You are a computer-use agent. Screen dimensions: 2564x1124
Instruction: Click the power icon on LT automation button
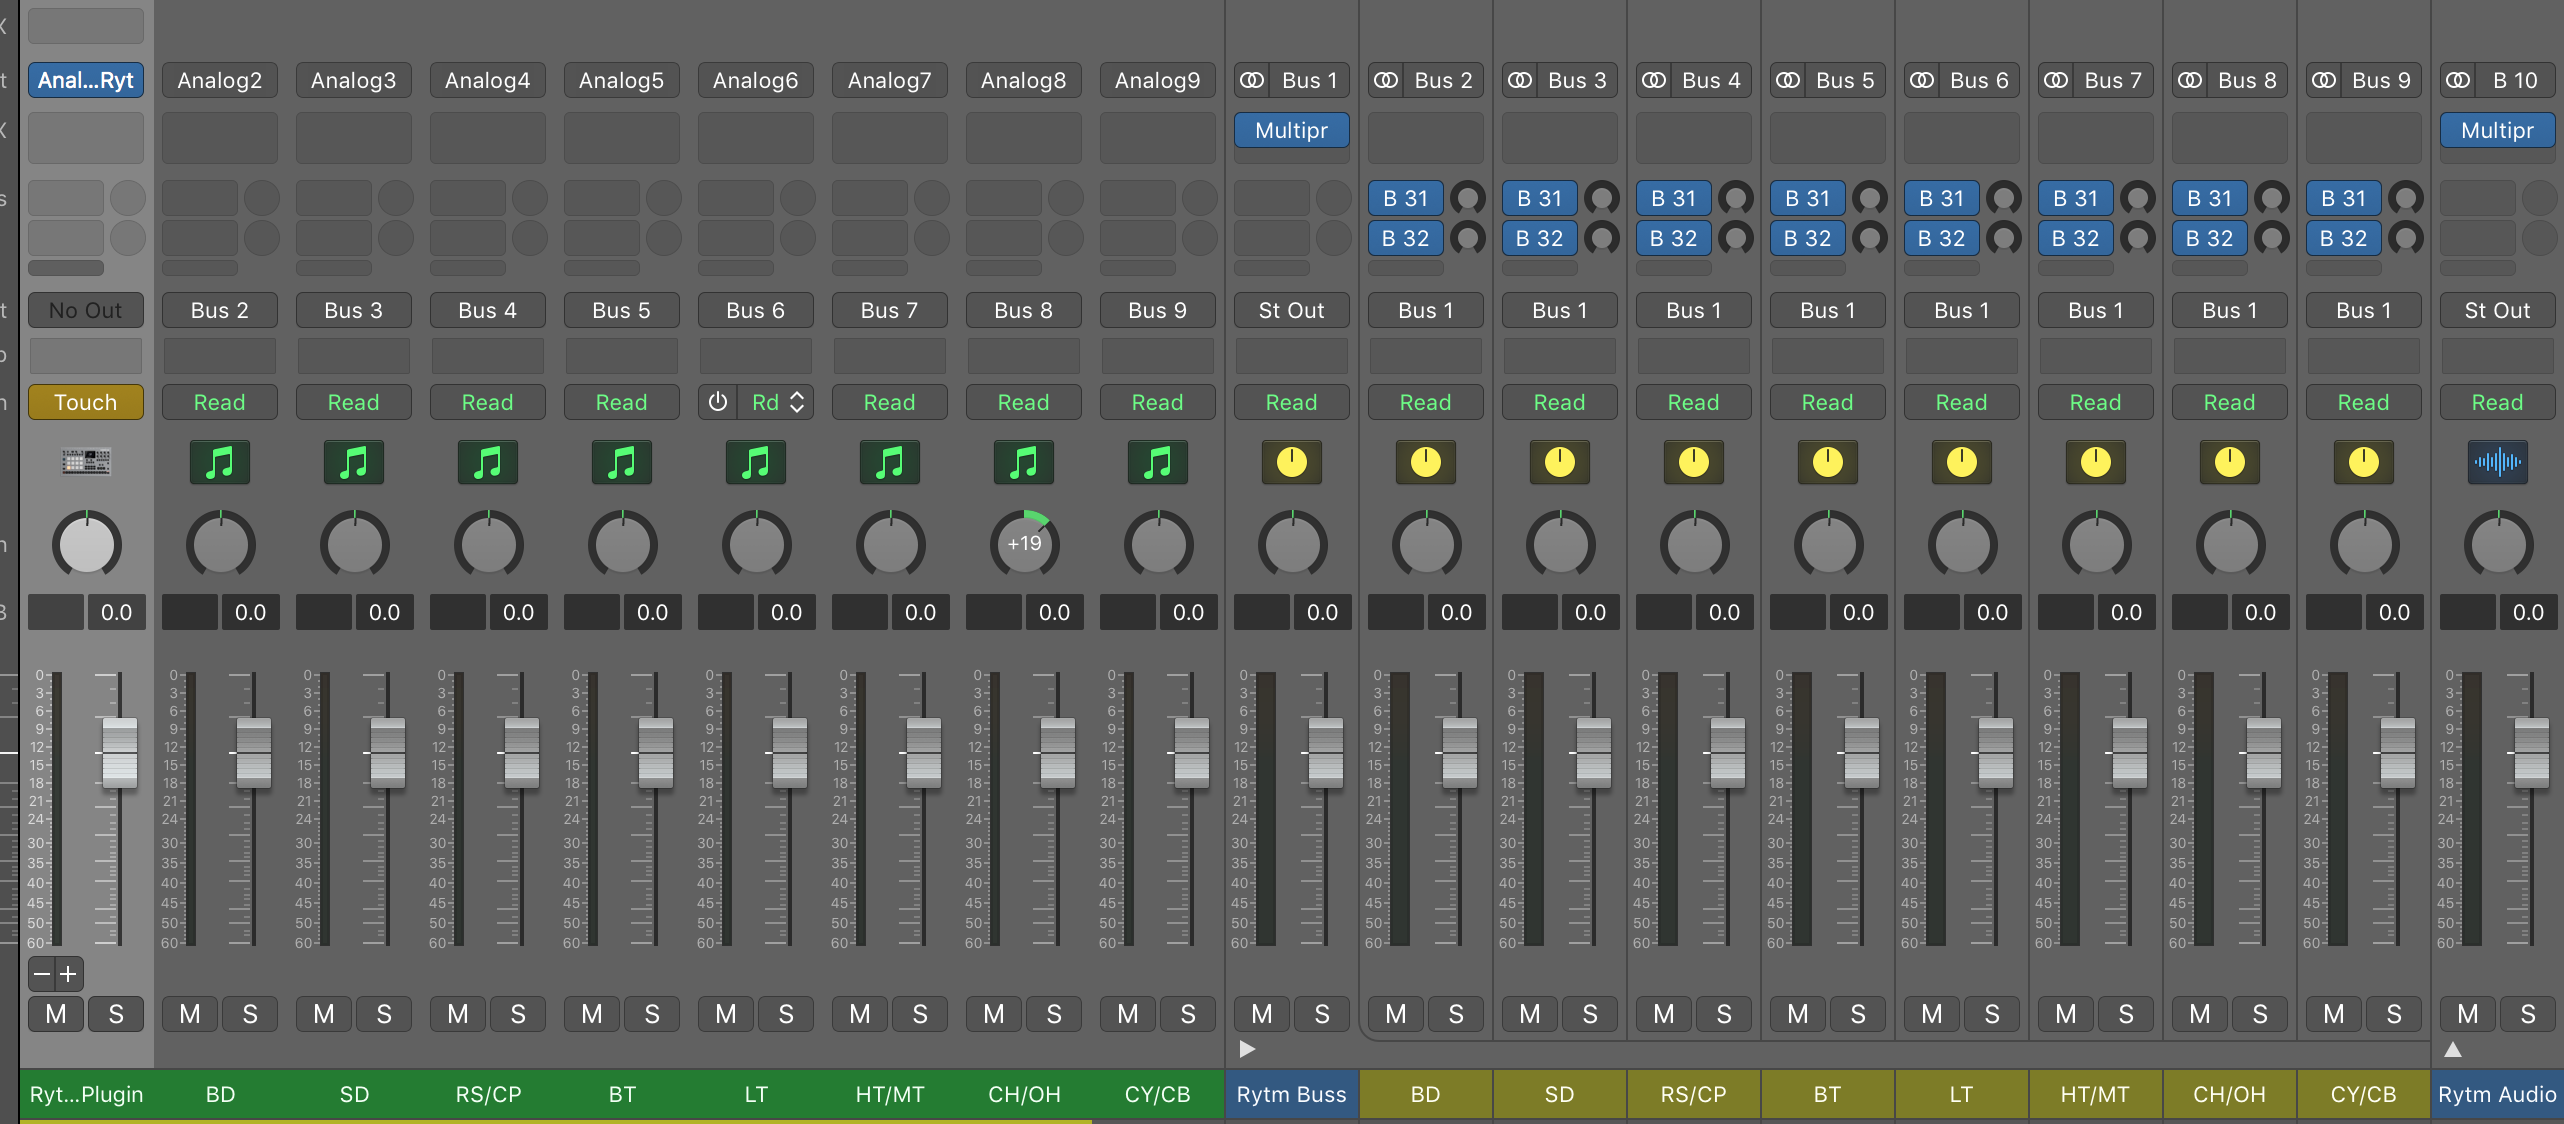[718, 402]
